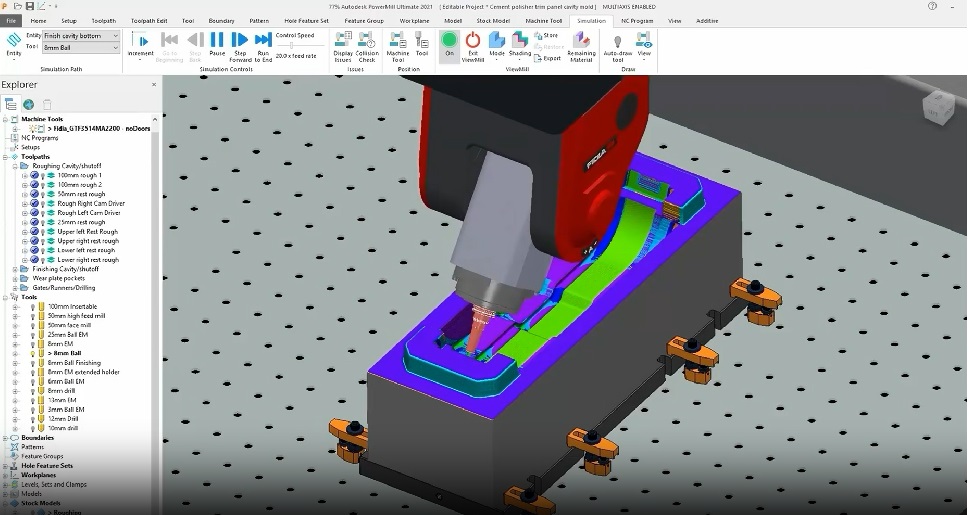969x515 pixels.
Task: Click the Exit ViewMill icon
Action: [x=472, y=45]
